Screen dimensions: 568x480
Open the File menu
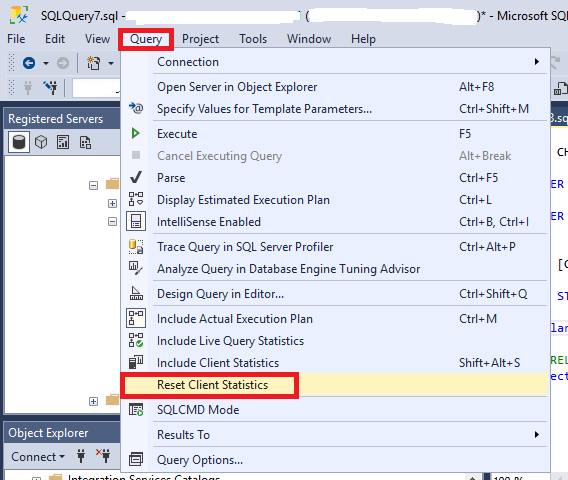tap(16, 39)
